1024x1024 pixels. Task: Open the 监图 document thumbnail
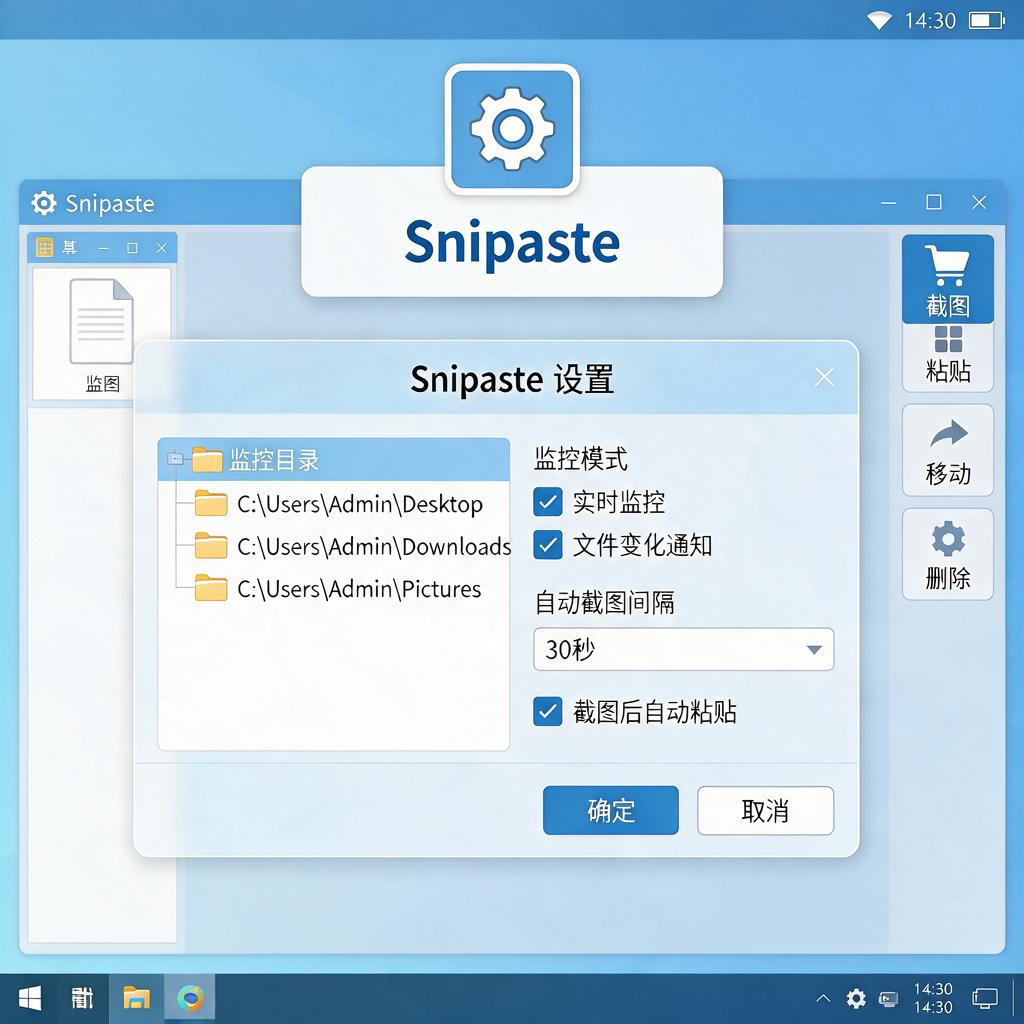pos(102,334)
